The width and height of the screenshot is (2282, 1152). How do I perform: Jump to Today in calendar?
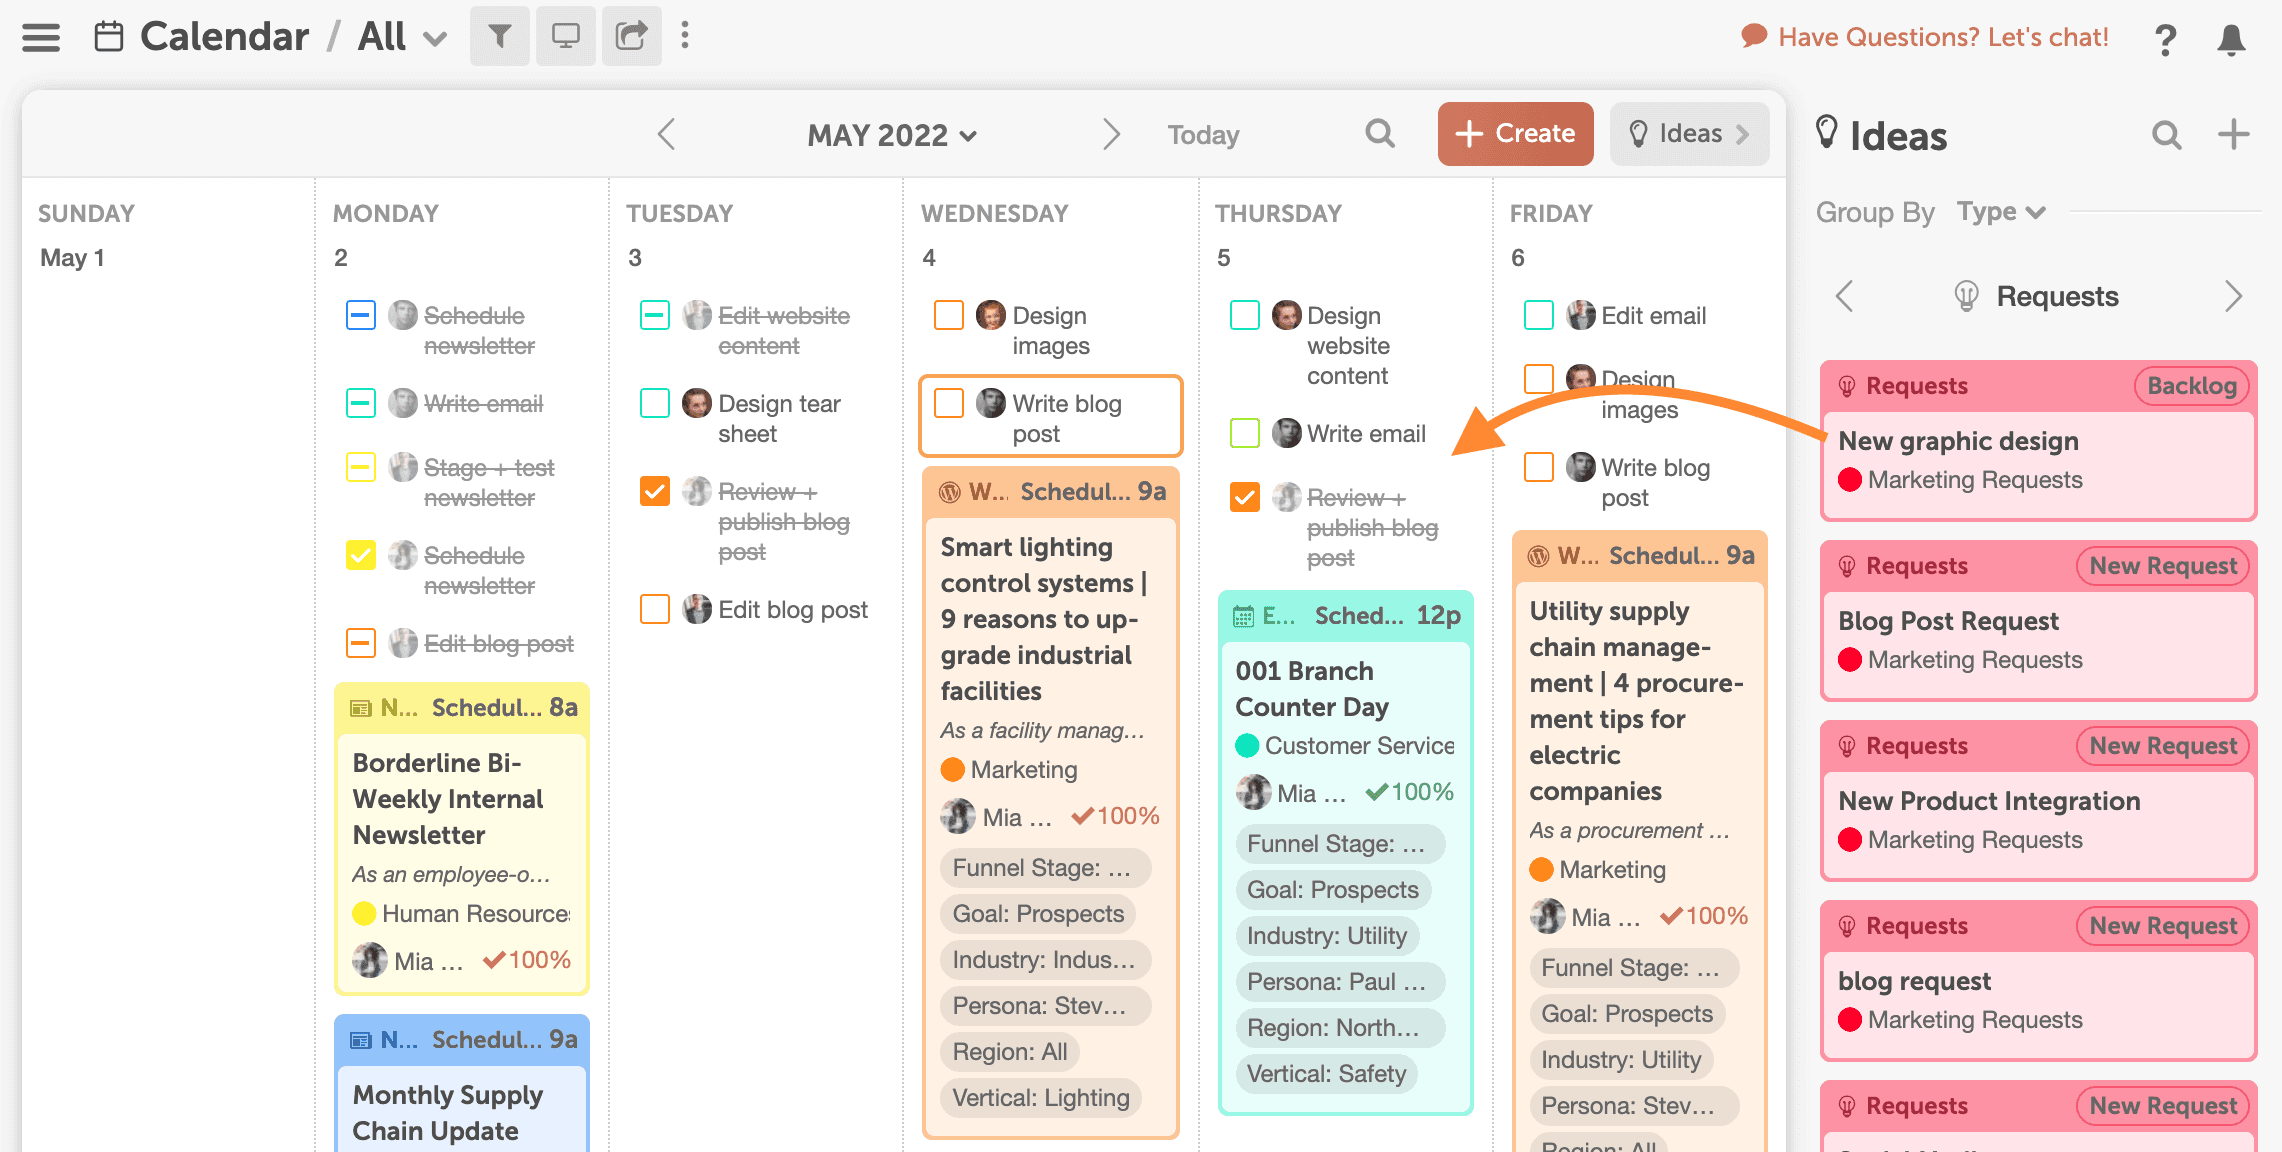pyautogui.click(x=1203, y=135)
